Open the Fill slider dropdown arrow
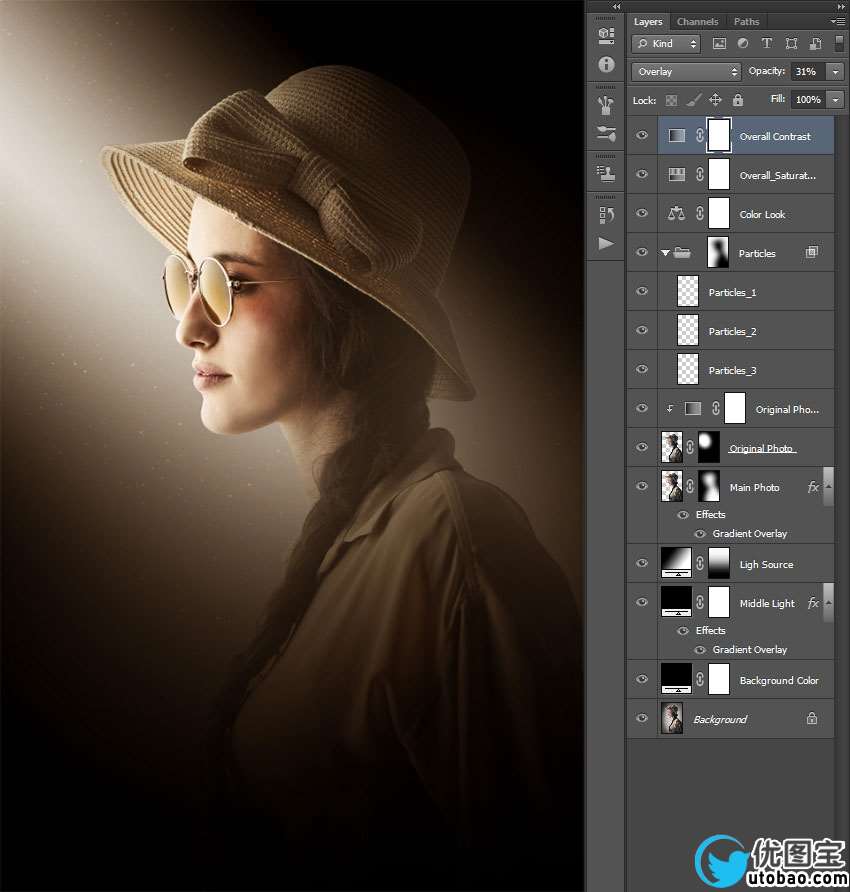This screenshot has width=850, height=892. [835, 100]
